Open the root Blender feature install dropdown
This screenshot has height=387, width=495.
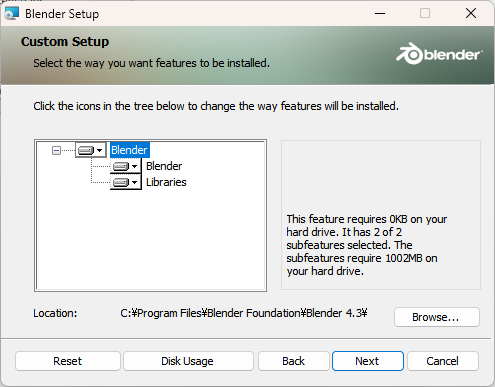coord(91,150)
